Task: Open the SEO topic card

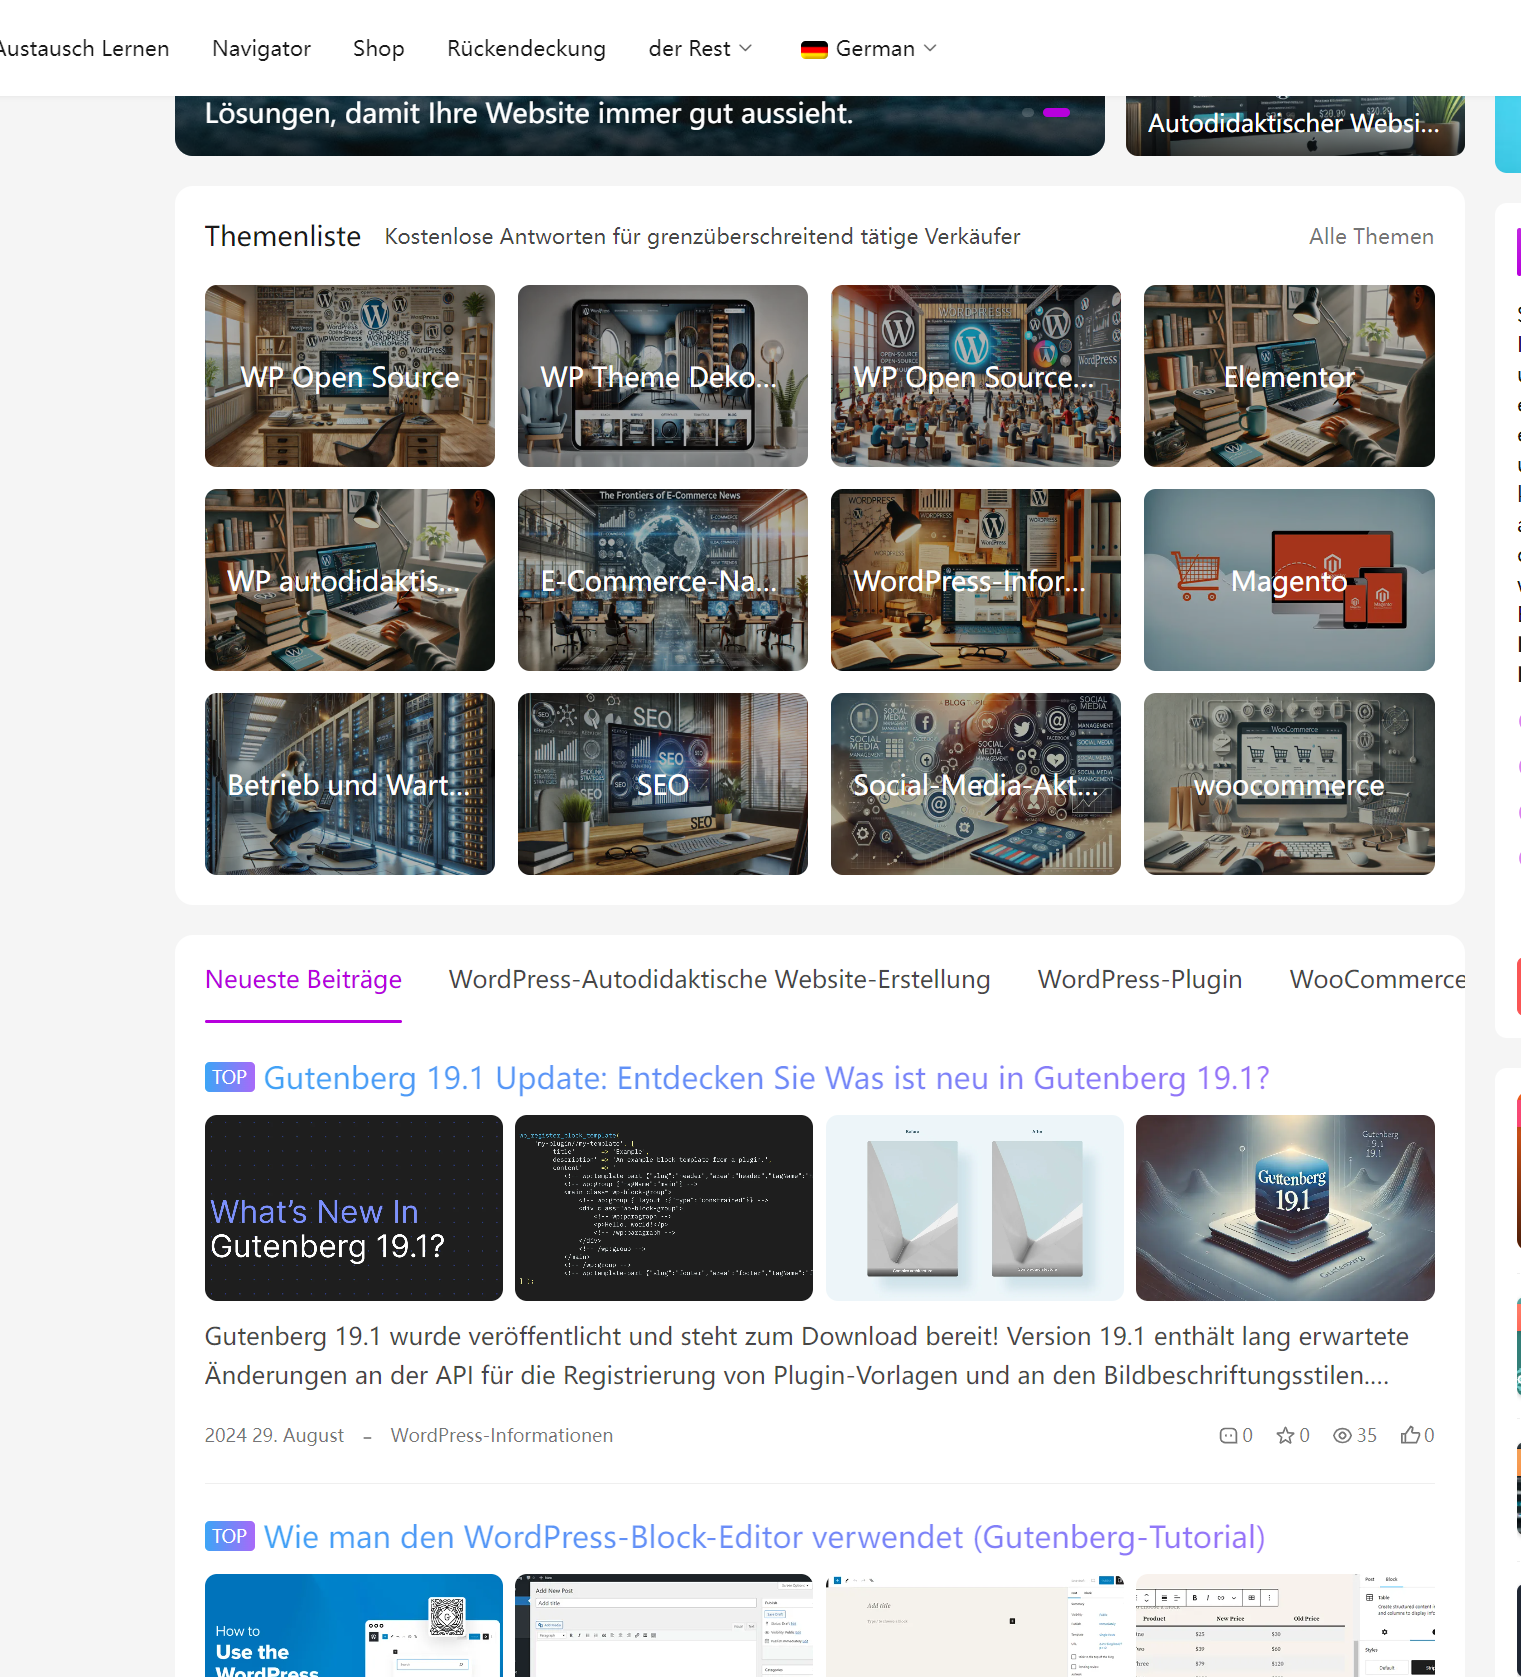Action: (663, 784)
